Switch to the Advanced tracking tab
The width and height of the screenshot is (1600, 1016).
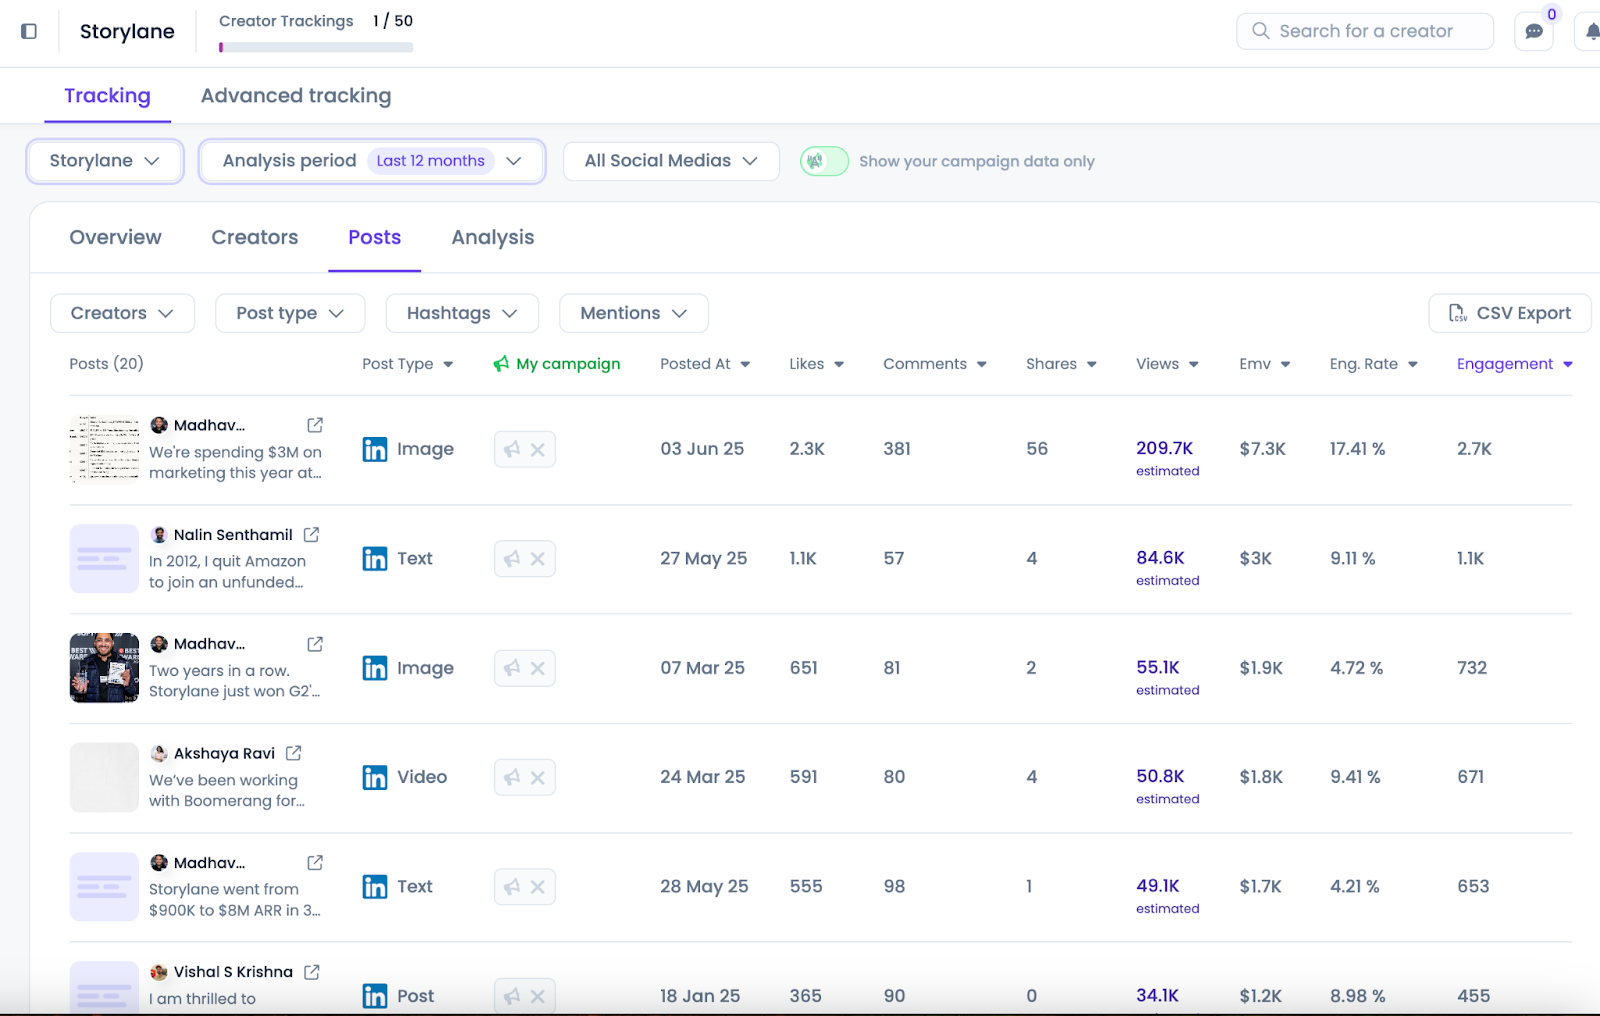click(x=296, y=96)
